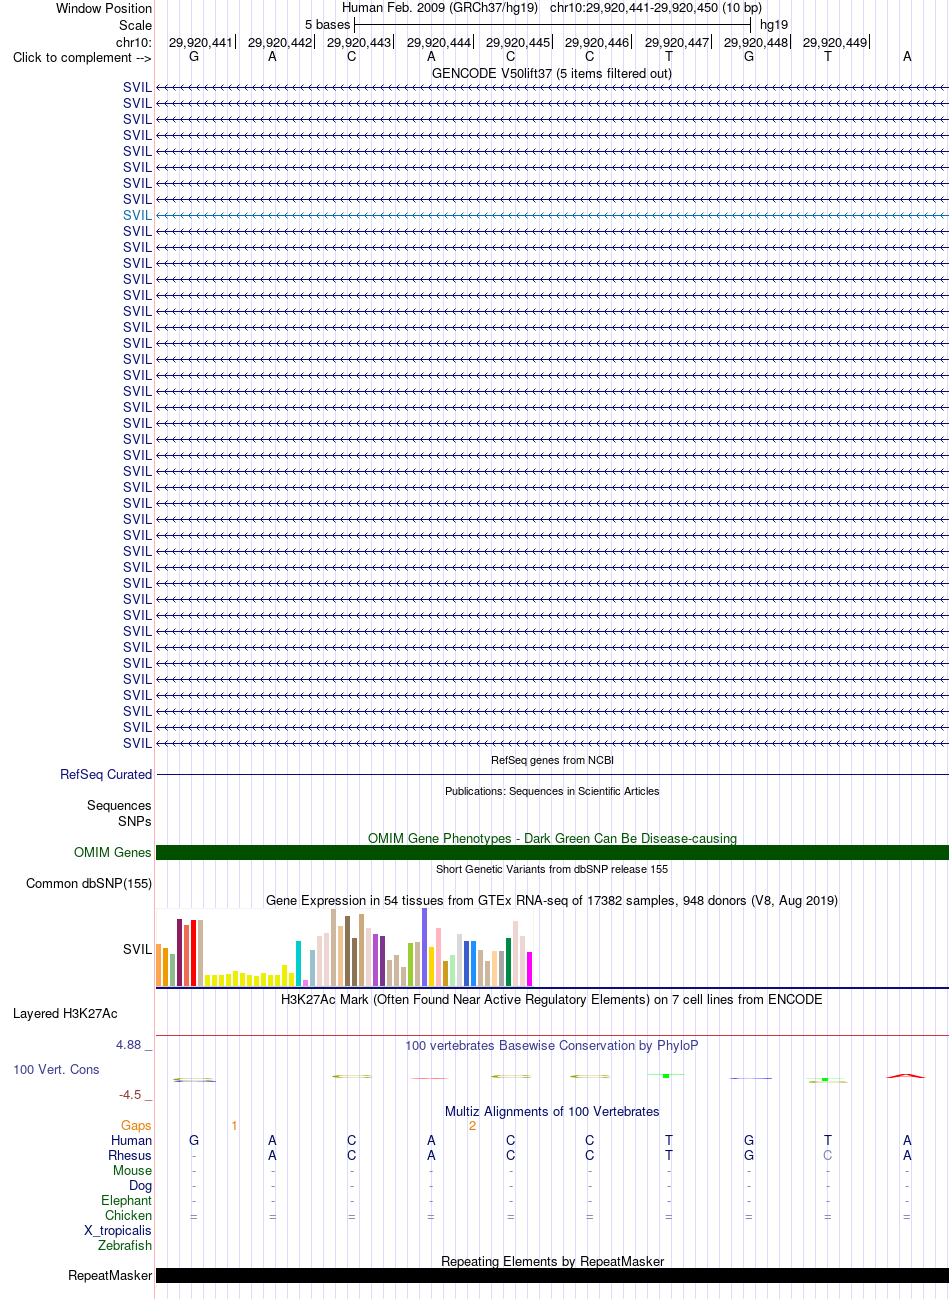This screenshot has height=1299, width=950.
Task: Click the Human alignment row label
Action: coord(132,1140)
